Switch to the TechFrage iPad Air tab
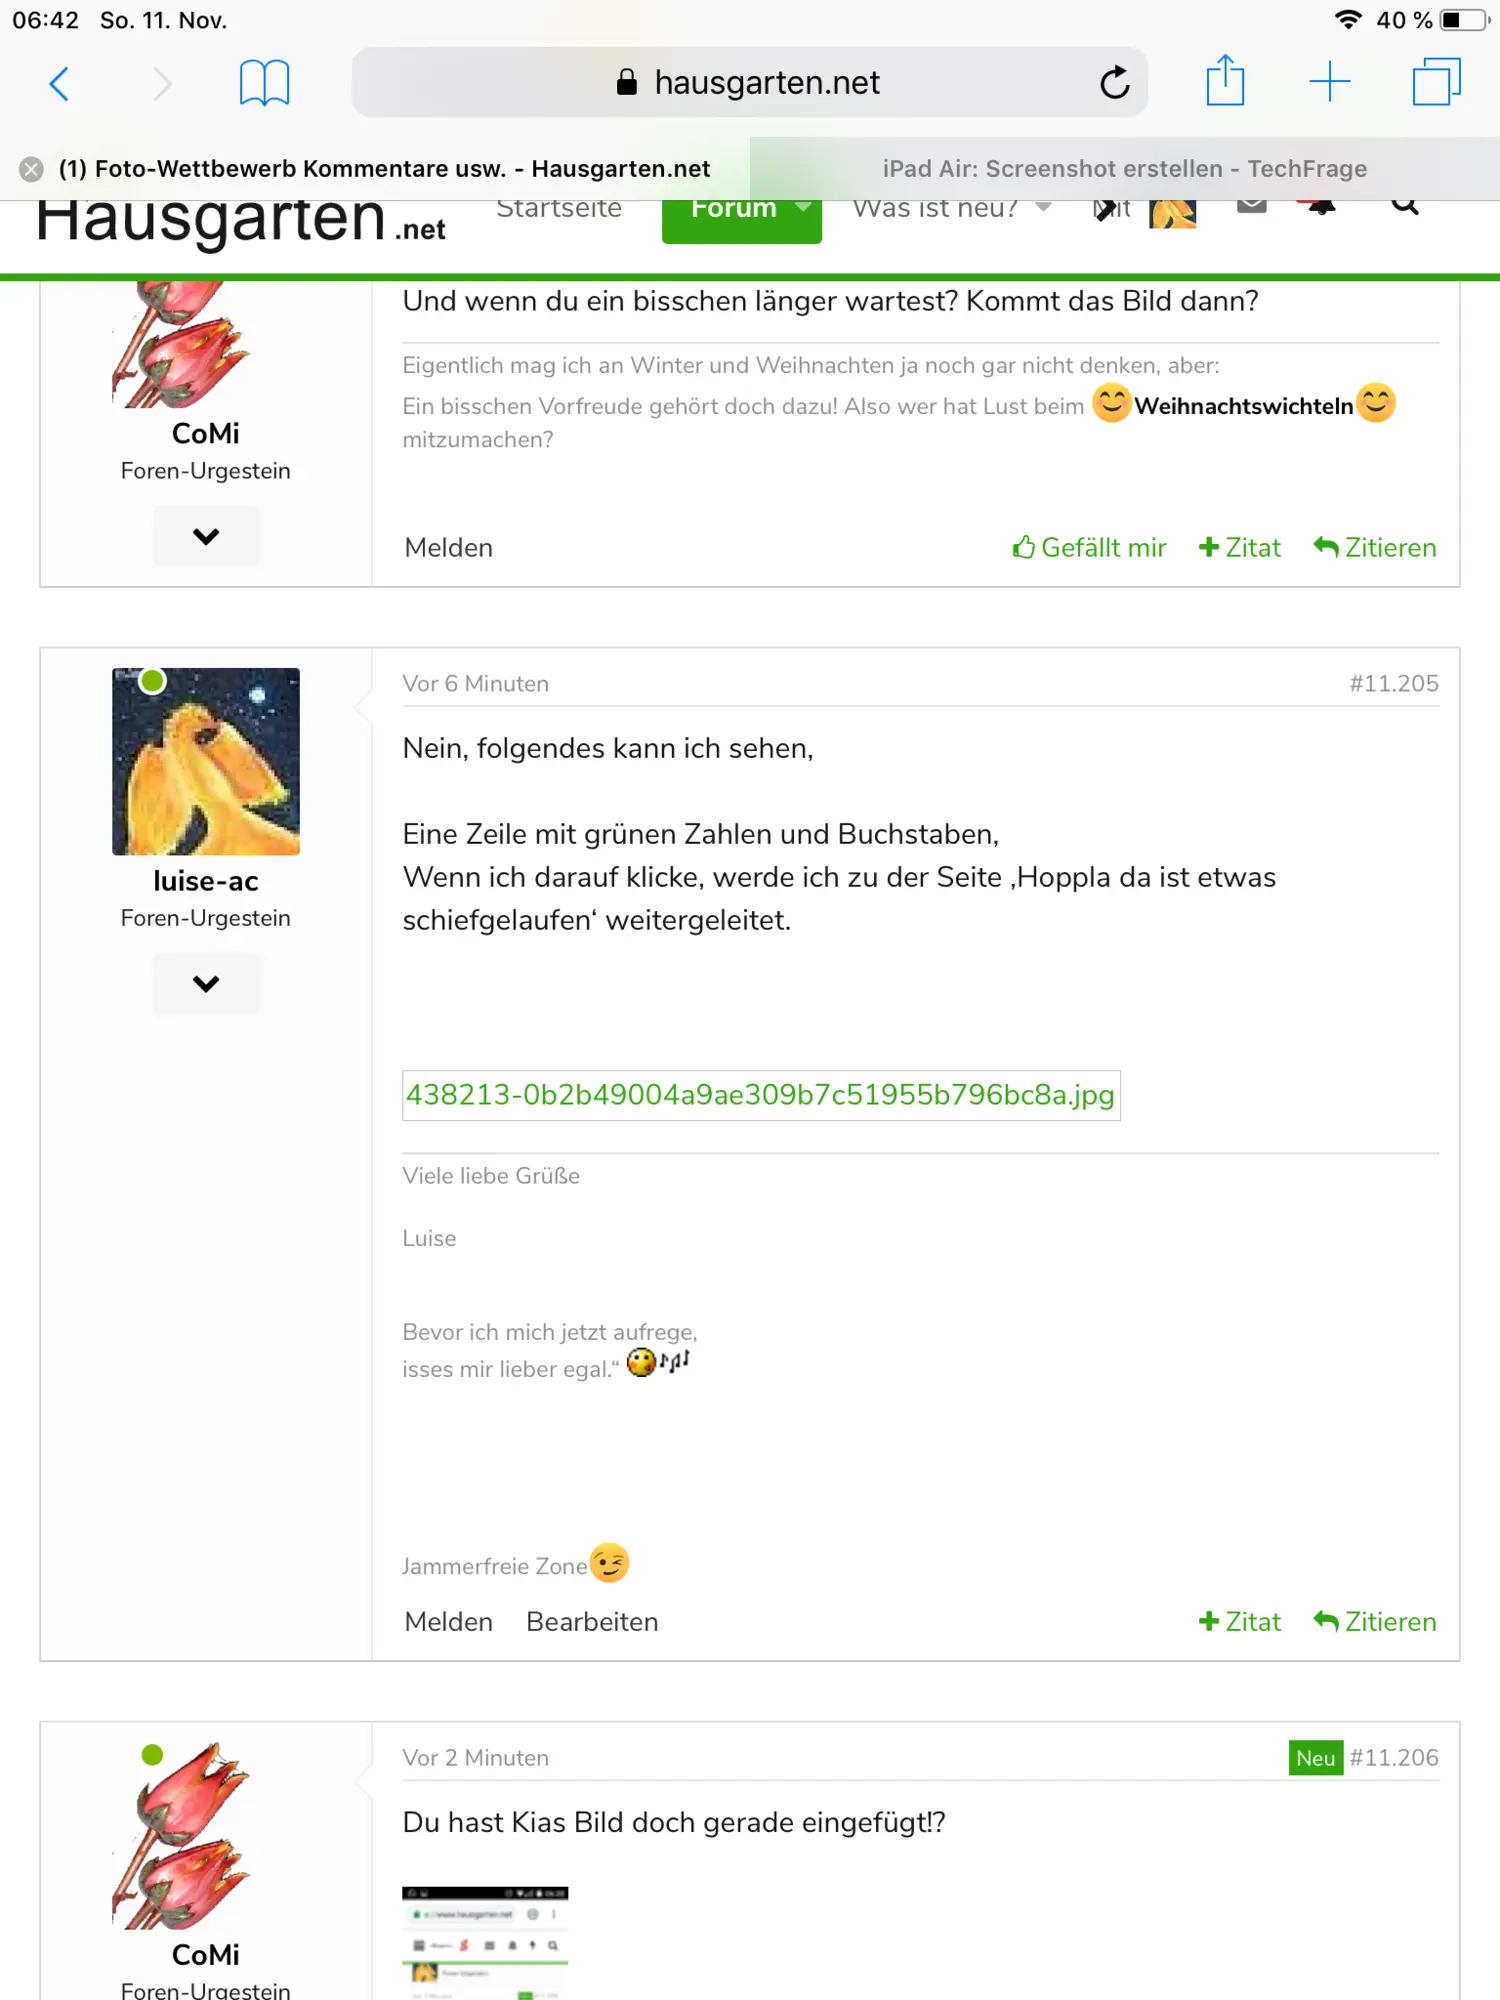This screenshot has height=2000, width=1500. [1124, 169]
